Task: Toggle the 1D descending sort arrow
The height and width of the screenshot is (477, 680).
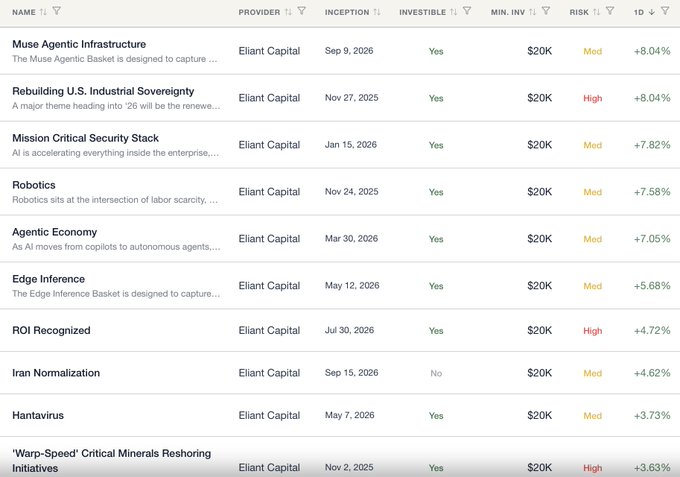Action: pos(651,12)
